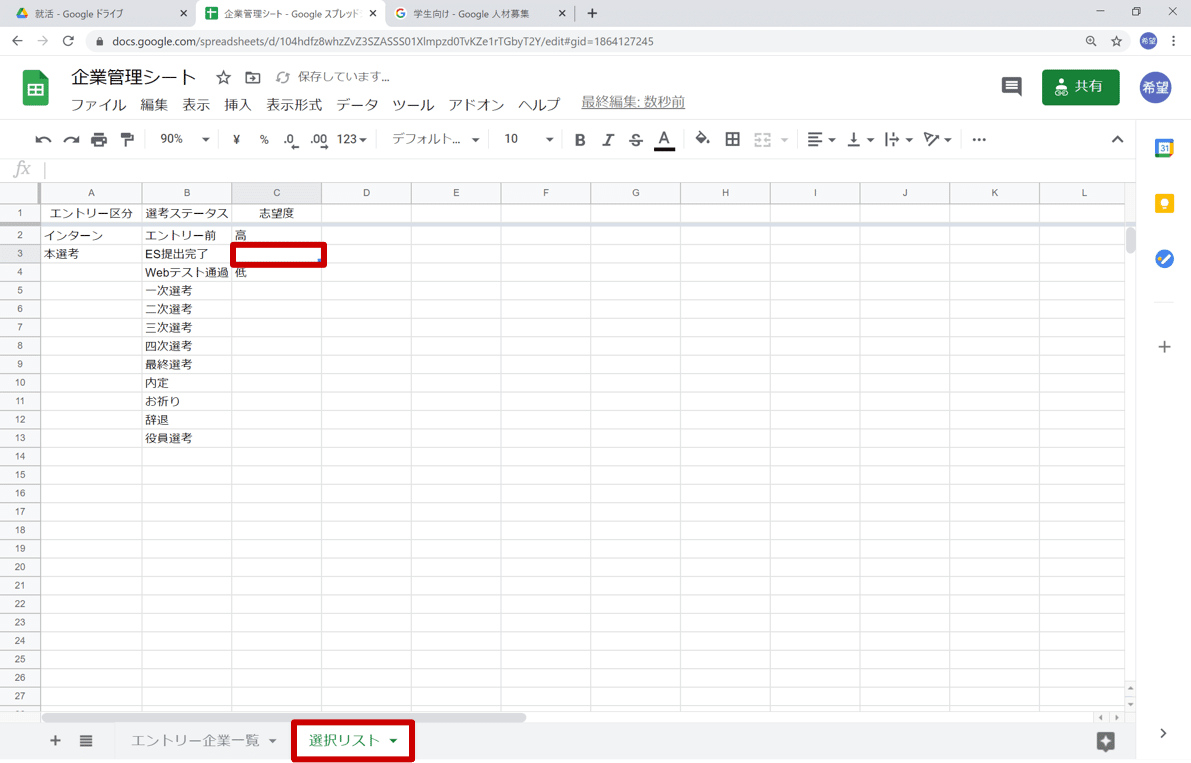Screen dimensions: 1191x763
Task: Open the ツール menu
Action: click(x=413, y=105)
